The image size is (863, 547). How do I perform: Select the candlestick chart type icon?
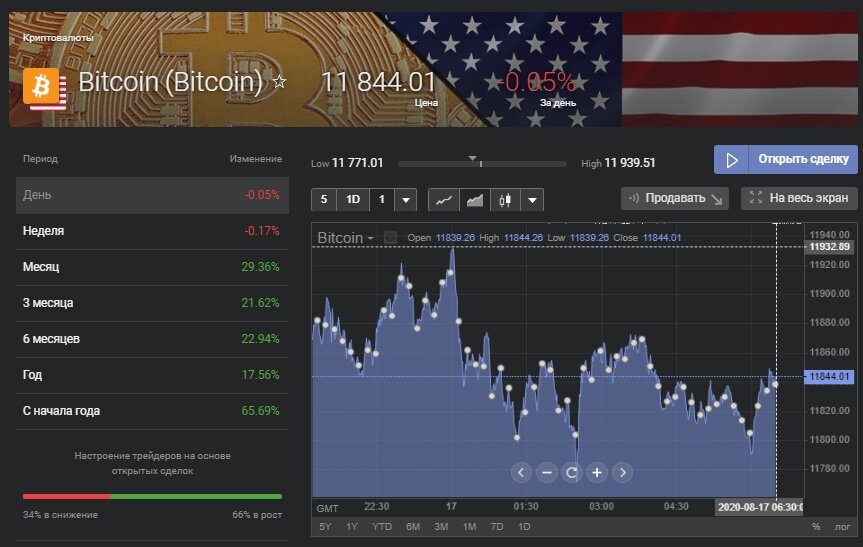tap(504, 199)
